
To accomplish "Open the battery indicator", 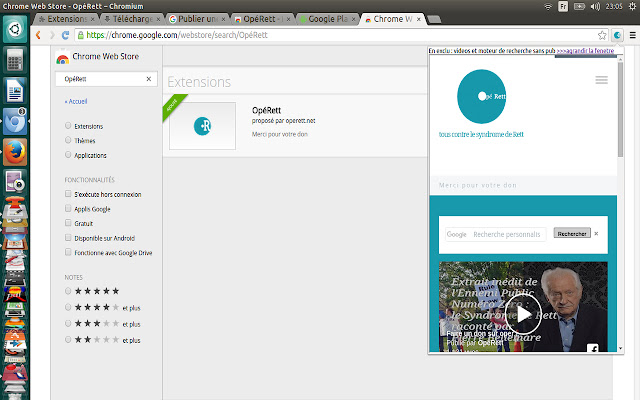I will point(579,7).
